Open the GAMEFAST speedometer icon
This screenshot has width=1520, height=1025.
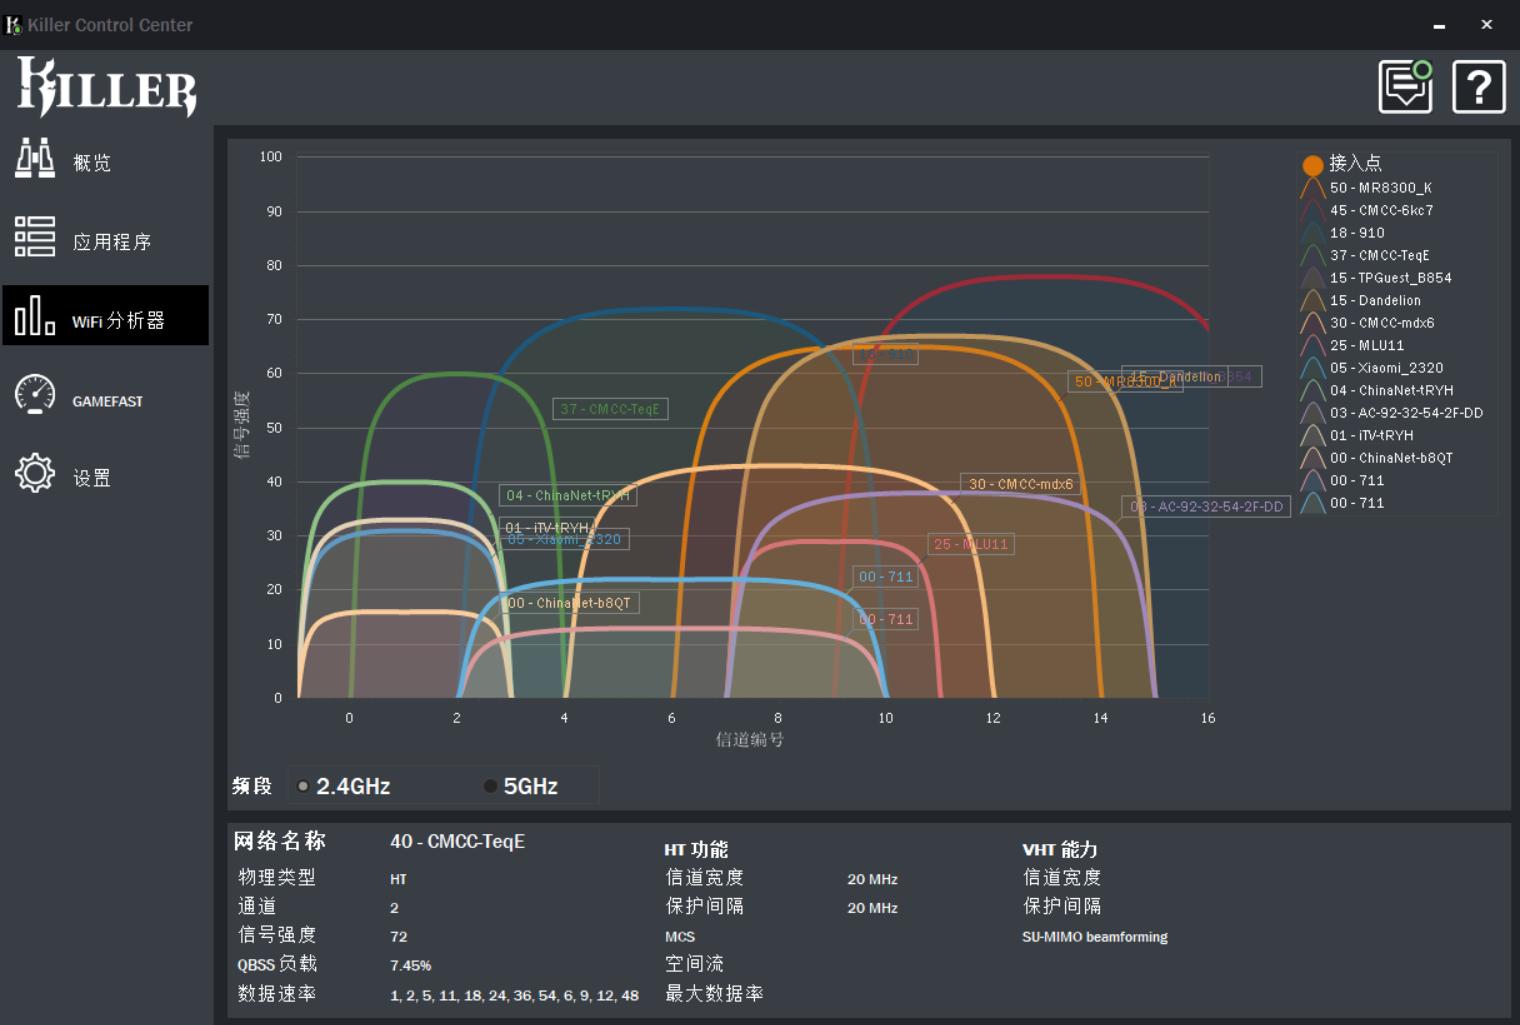point(35,394)
